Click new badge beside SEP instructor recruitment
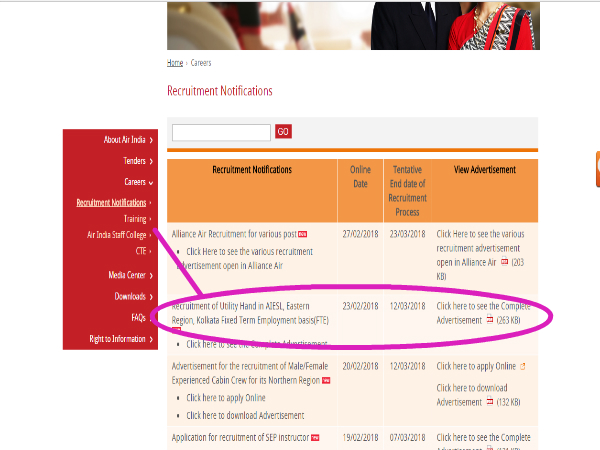 [x=315, y=438]
